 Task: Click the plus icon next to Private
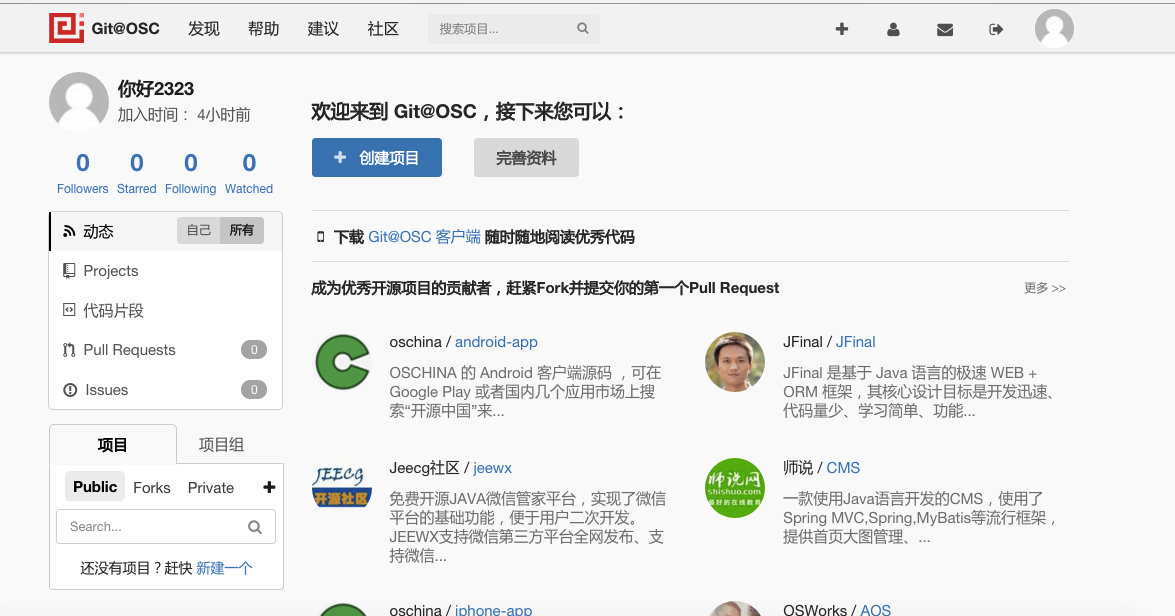[x=269, y=487]
